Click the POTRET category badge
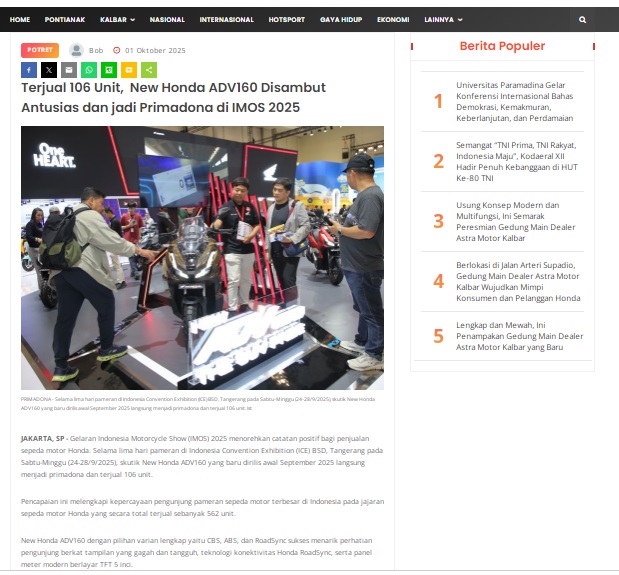Viewport: 619px width, 575px height. 40,50
